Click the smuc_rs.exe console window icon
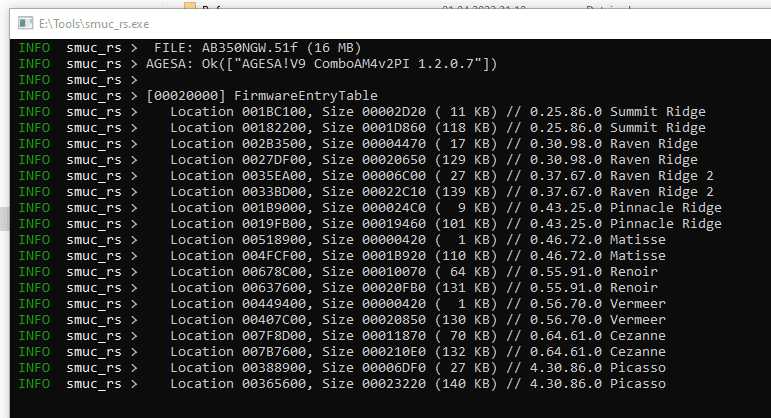The image size is (771, 418). click(x=26, y=24)
